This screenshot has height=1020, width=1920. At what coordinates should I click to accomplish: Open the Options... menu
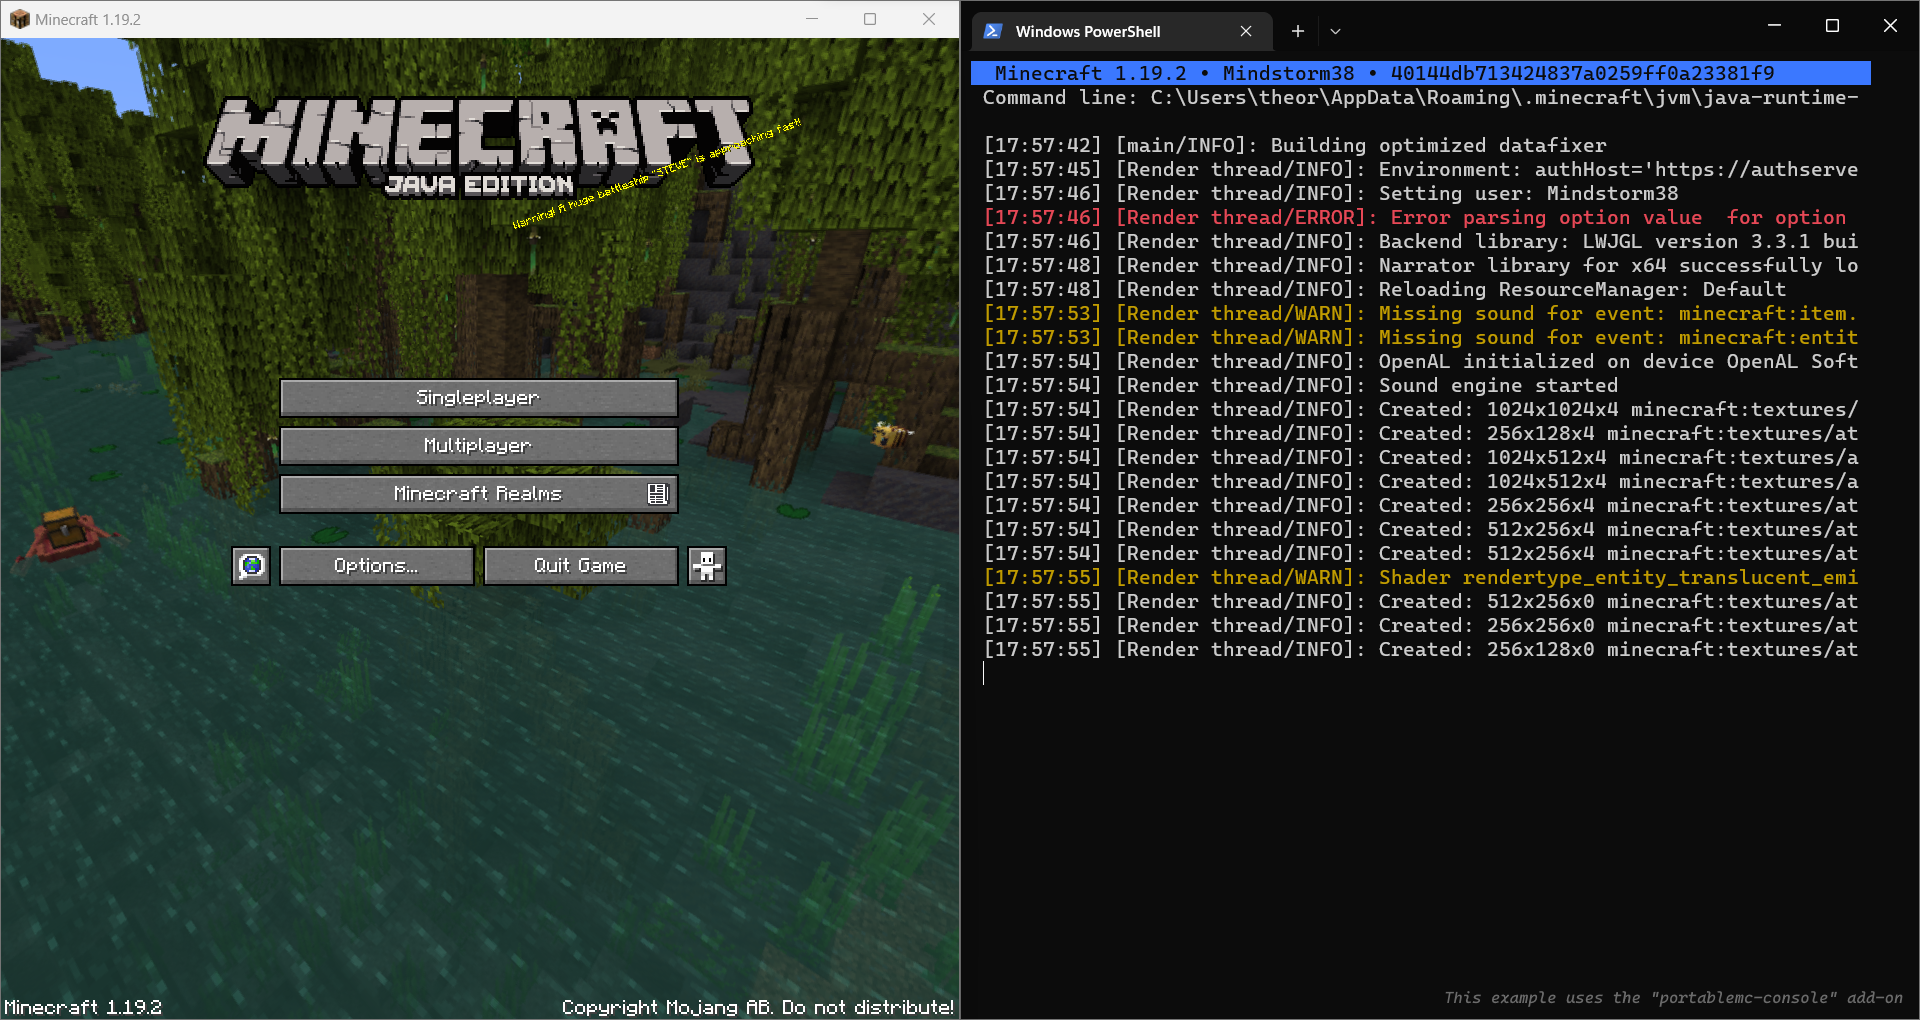tap(377, 566)
